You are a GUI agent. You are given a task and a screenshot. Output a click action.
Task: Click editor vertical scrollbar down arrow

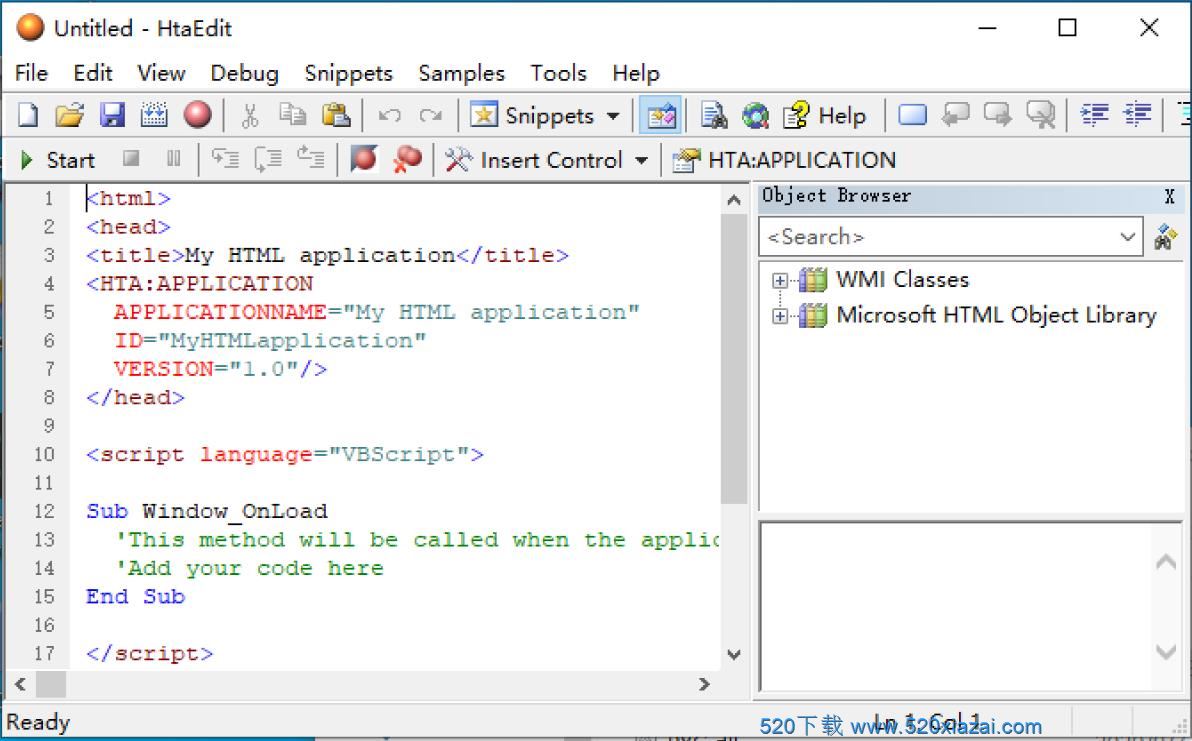point(734,654)
